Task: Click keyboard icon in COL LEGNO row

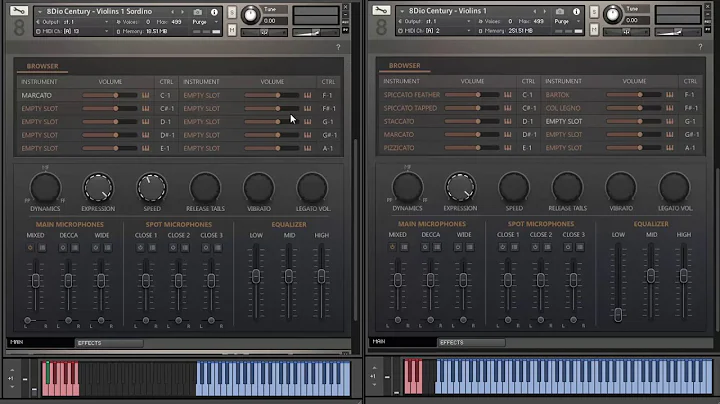Action: [x=669, y=108]
